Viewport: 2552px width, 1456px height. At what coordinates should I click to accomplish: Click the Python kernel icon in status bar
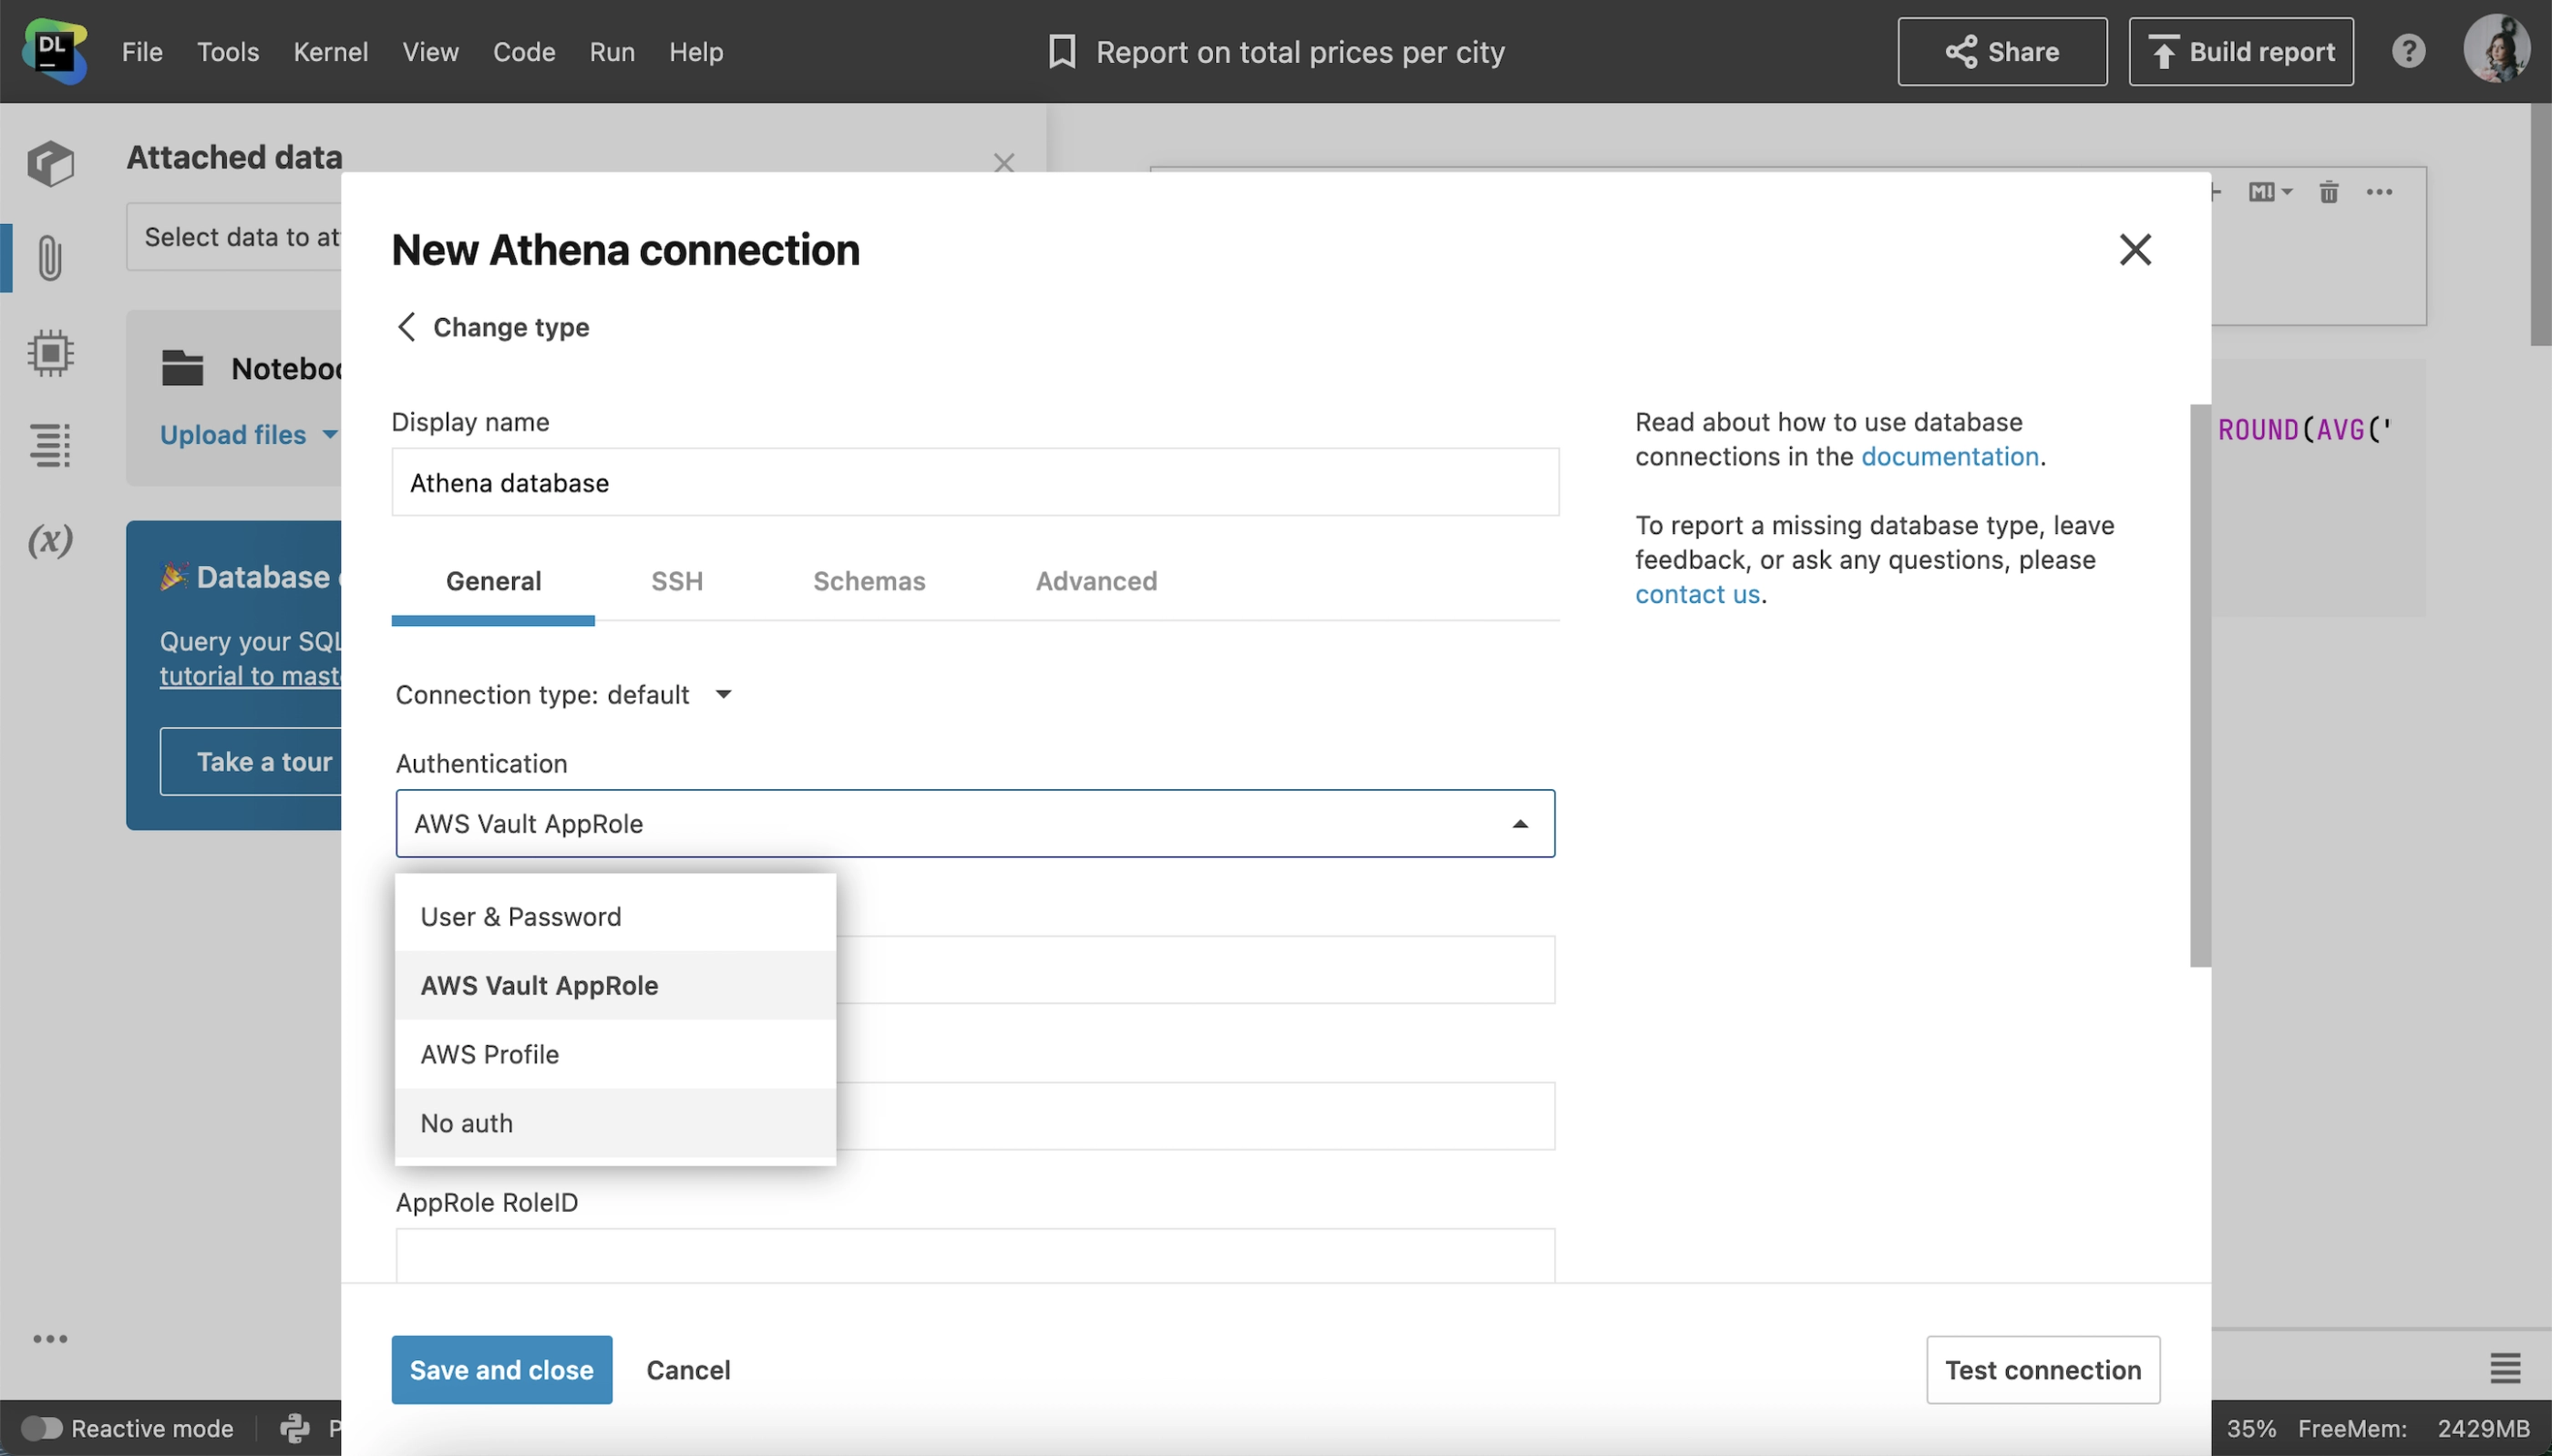click(x=294, y=1428)
